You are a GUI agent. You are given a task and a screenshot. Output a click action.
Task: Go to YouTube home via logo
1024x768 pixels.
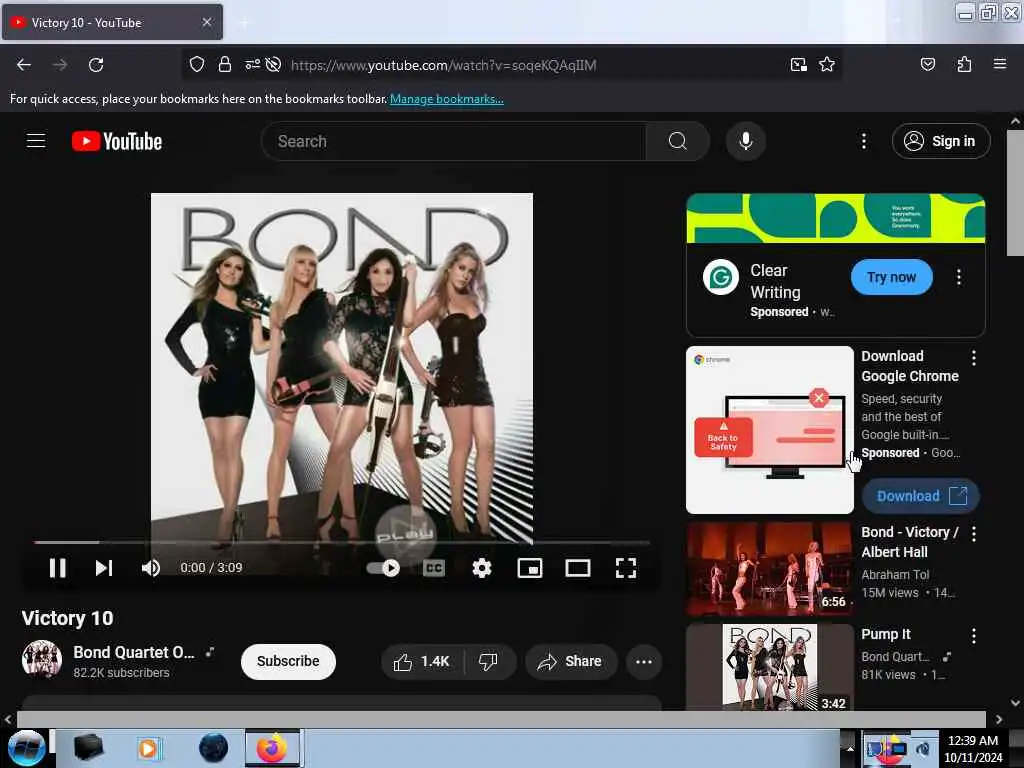click(117, 141)
